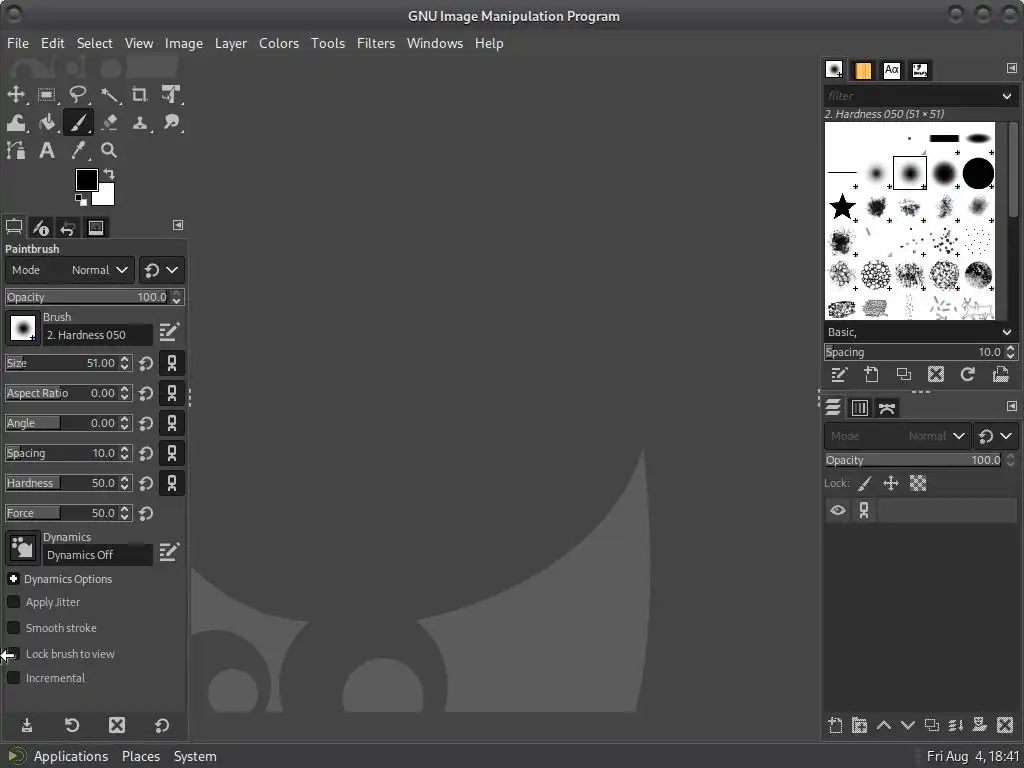Screen dimensions: 1024x768
Task: Click the foreground color swatch
Action: click(x=86, y=180)
